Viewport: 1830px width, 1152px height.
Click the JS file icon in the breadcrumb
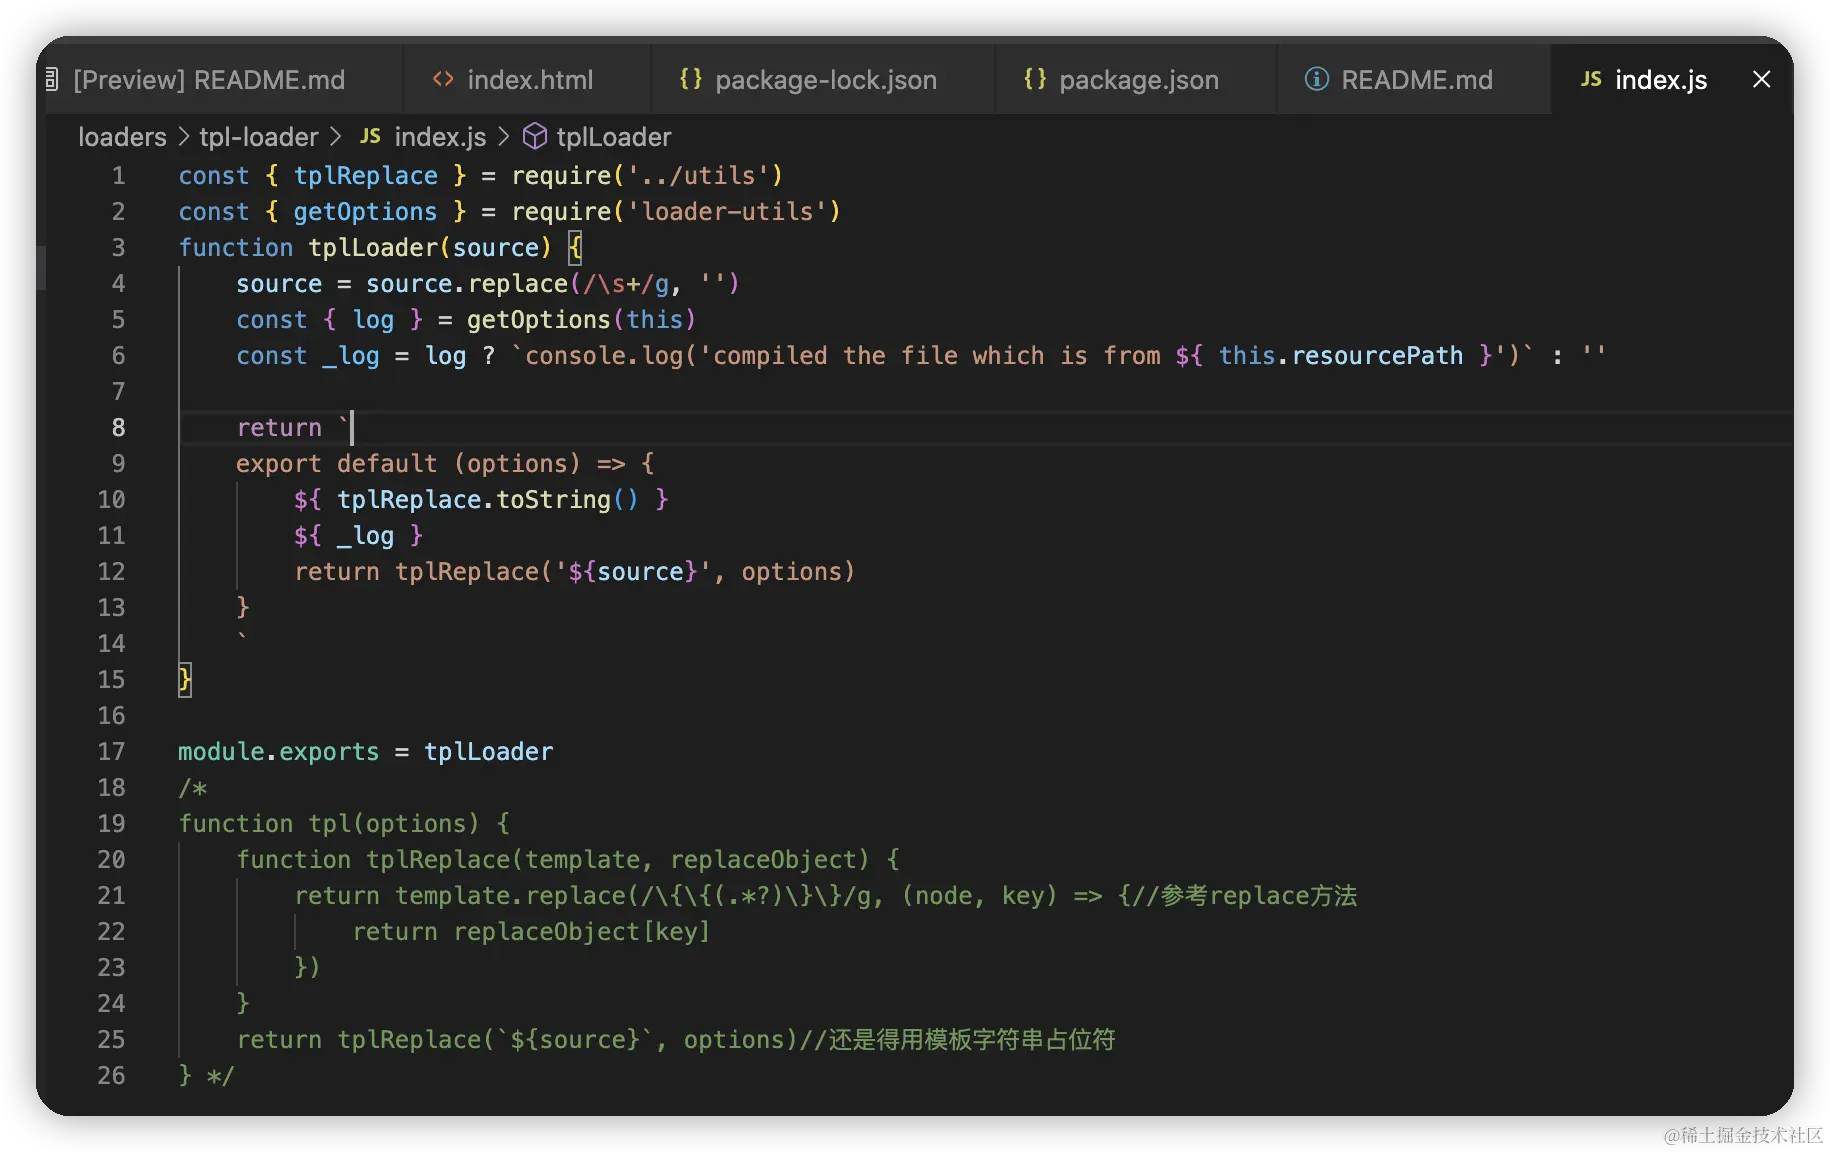pos(370,136)
